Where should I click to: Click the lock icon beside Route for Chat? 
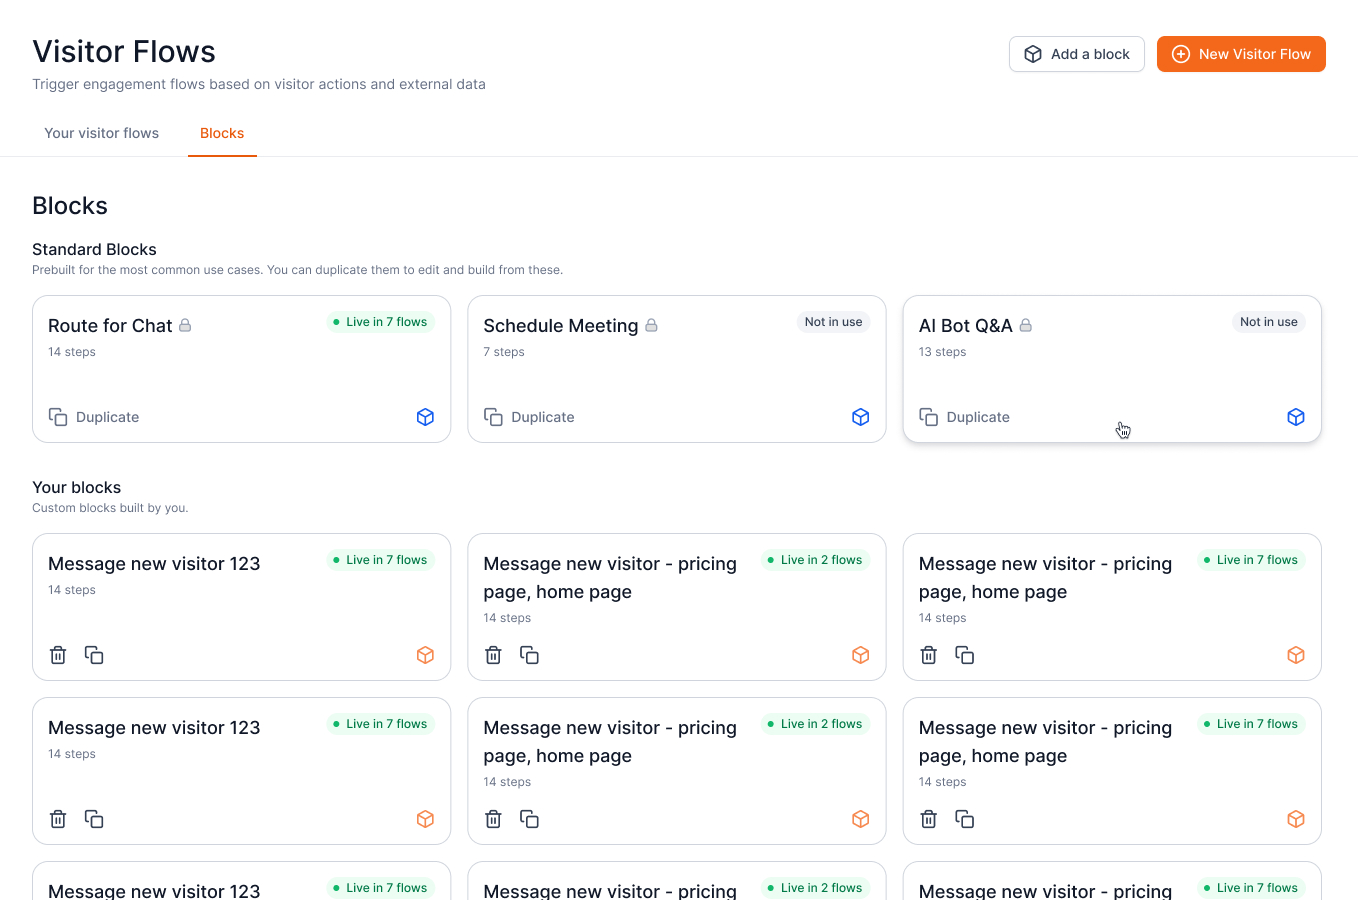tap(185, 325)
